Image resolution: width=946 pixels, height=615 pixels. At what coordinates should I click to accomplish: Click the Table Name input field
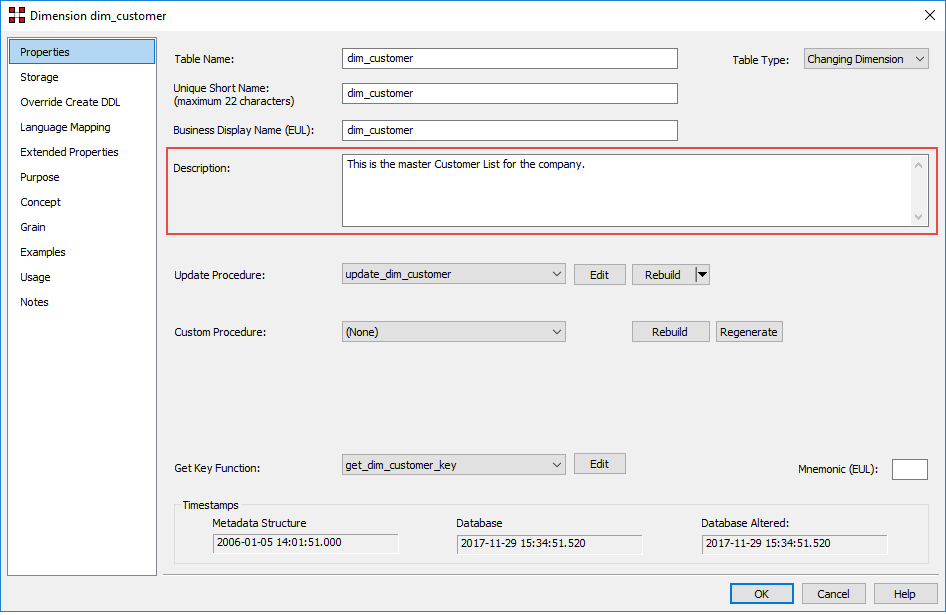pos(510,59)
